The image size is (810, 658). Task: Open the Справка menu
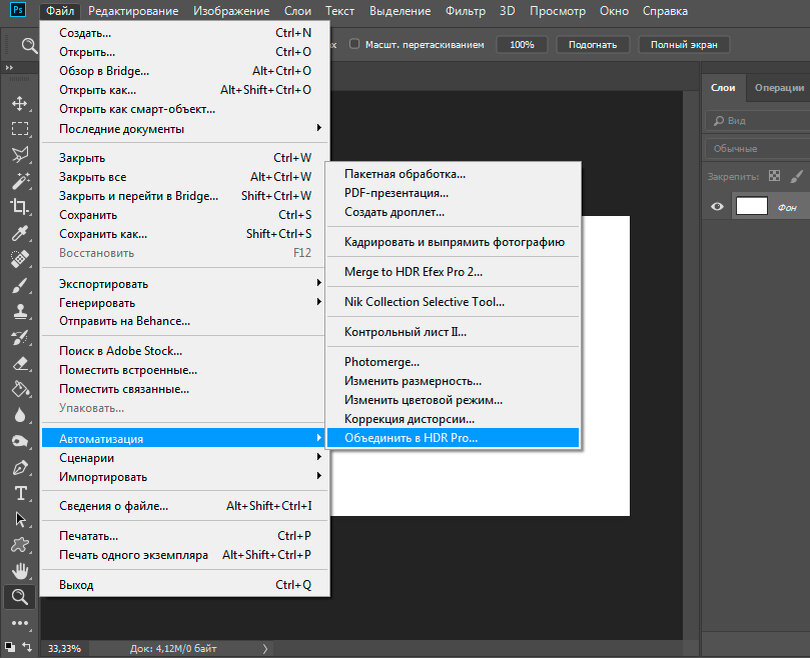click(665, 11)
